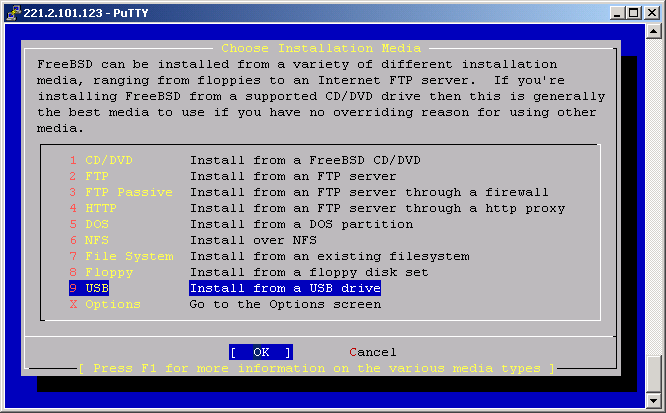Click scrollbar down arrow in PuTTY window

click(x=653, y=400)
